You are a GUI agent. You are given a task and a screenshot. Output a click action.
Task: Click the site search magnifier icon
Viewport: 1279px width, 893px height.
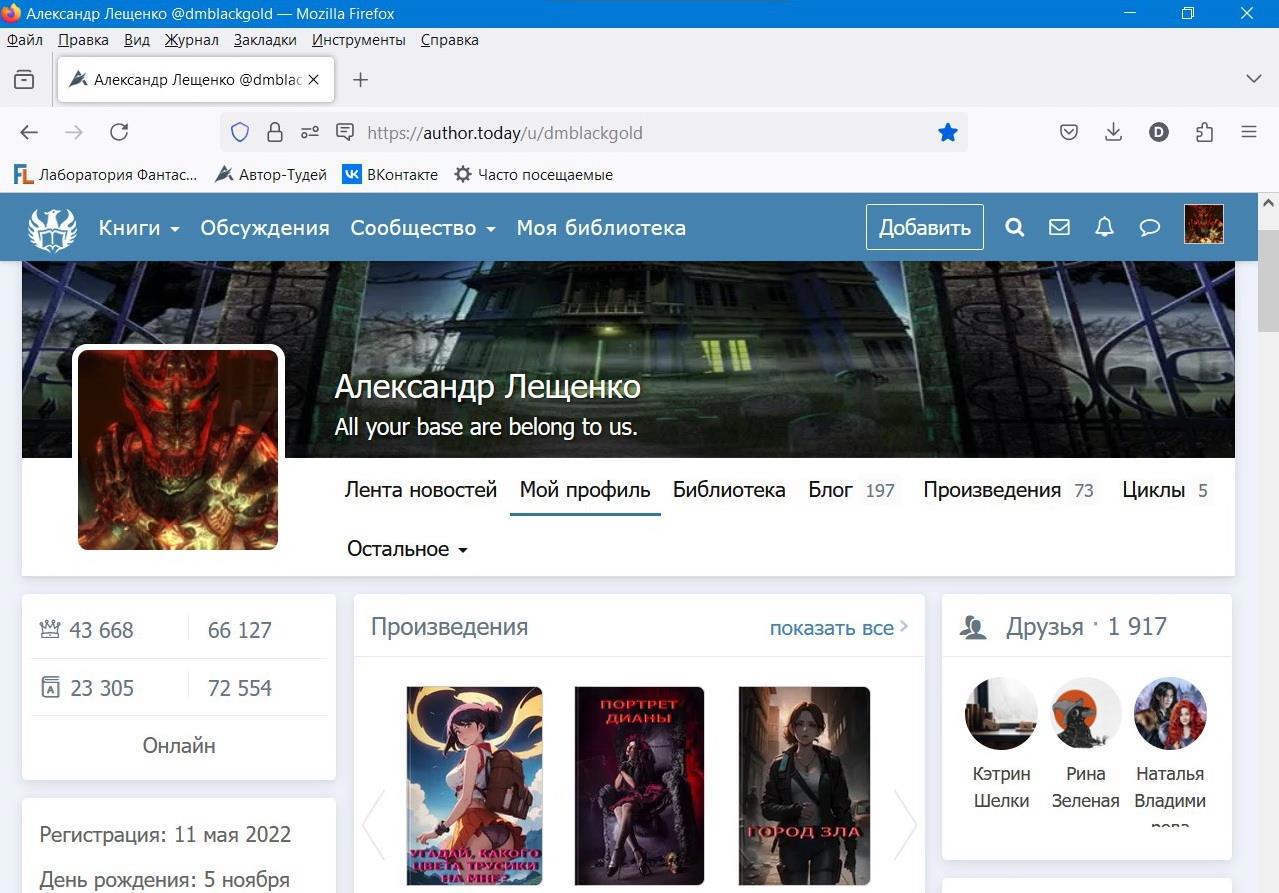click(1014, 228)
